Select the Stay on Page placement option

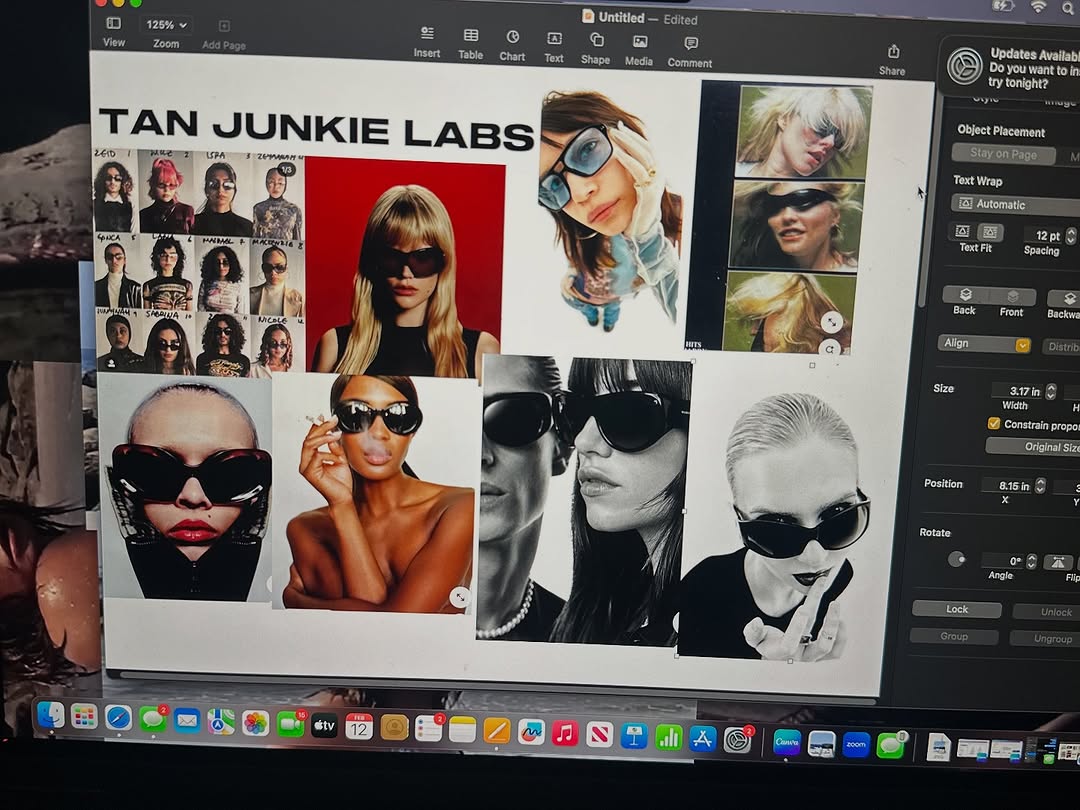tap(1003, 155)
